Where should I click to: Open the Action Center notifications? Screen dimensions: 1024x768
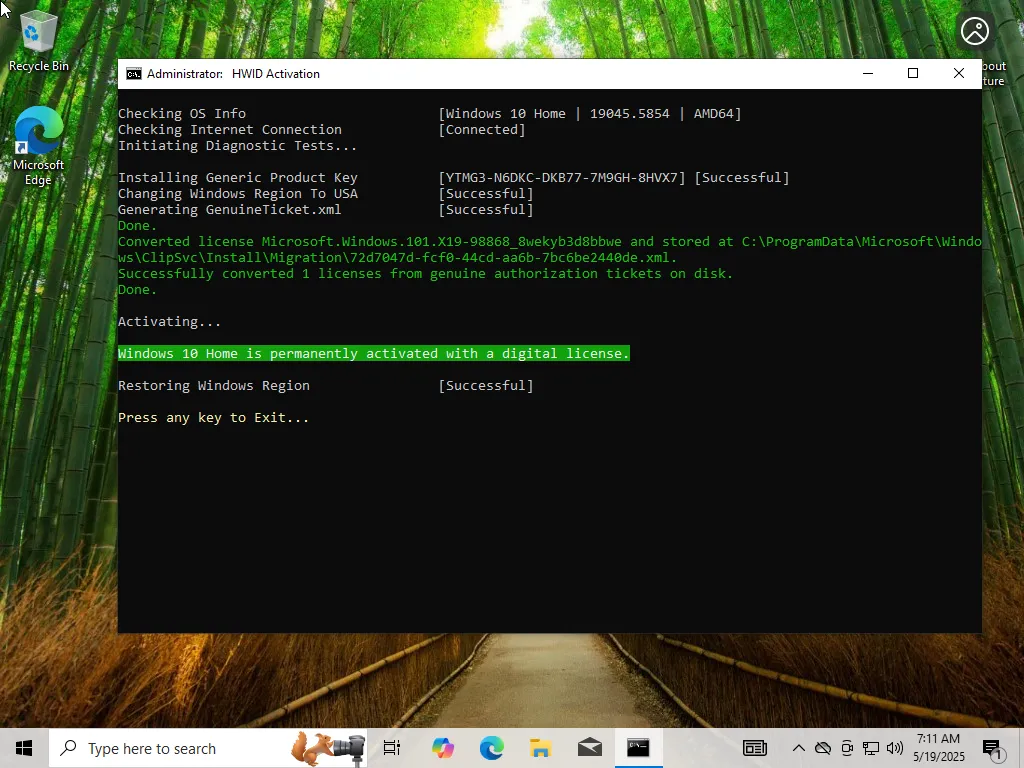991,748
